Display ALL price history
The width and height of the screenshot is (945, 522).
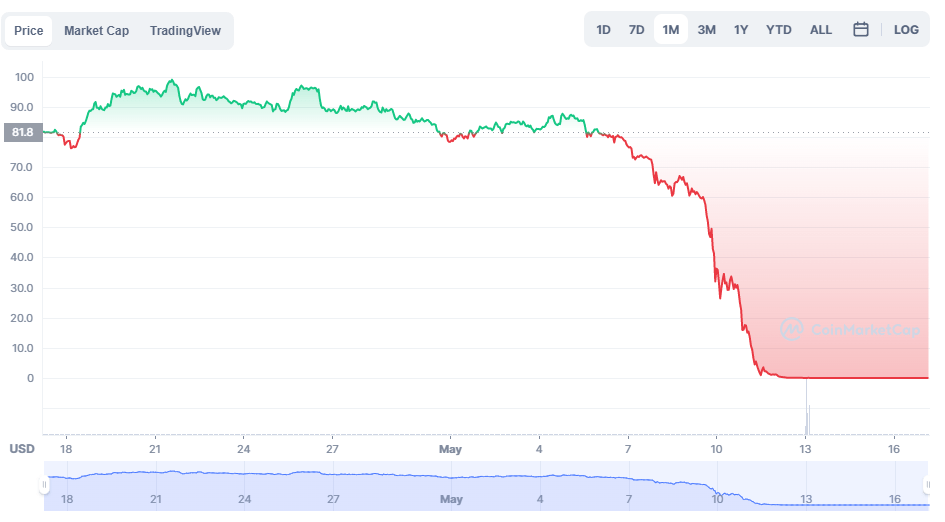pos(820,30)
